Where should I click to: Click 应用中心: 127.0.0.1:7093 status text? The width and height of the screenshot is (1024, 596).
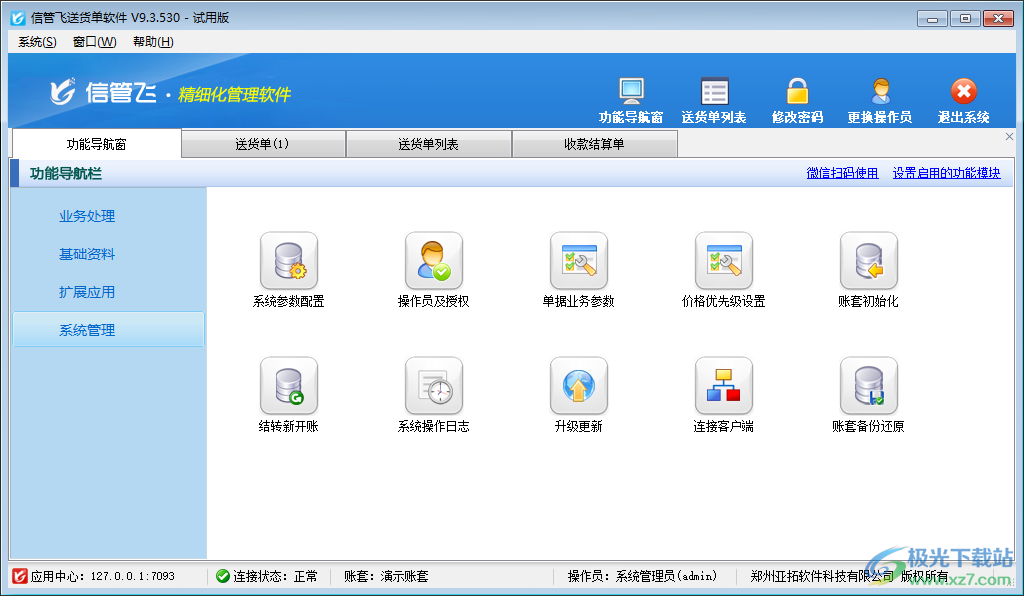[103, 576]
